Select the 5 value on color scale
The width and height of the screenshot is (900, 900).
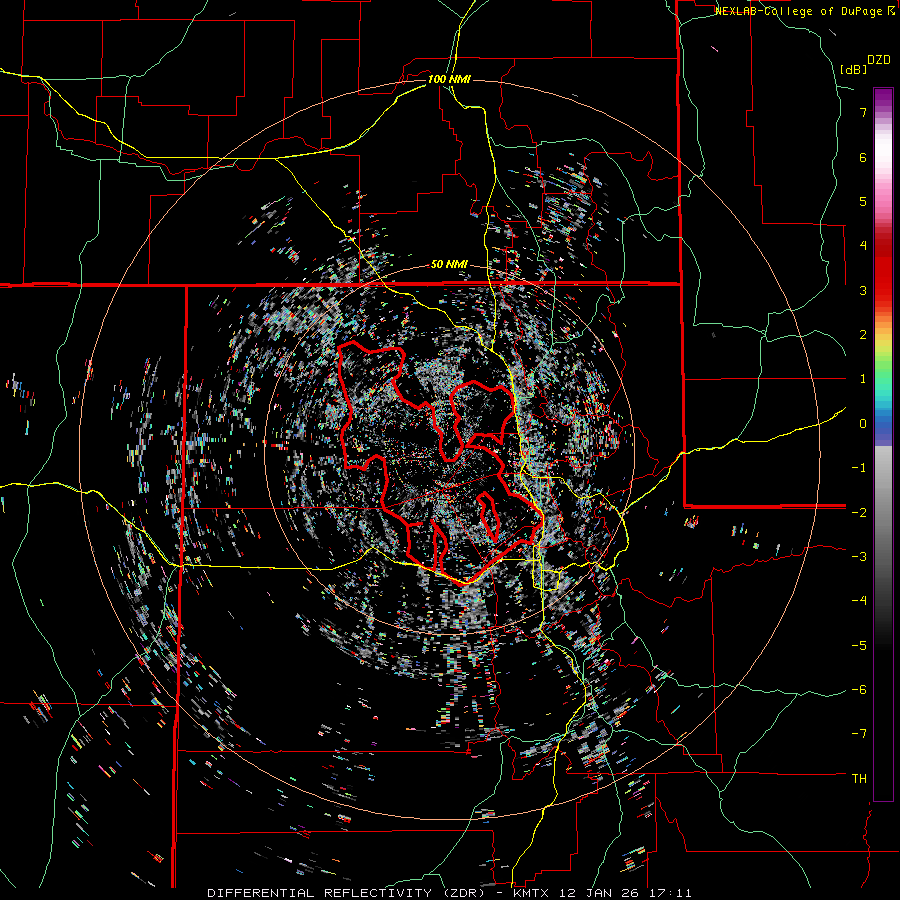[863, 201]
